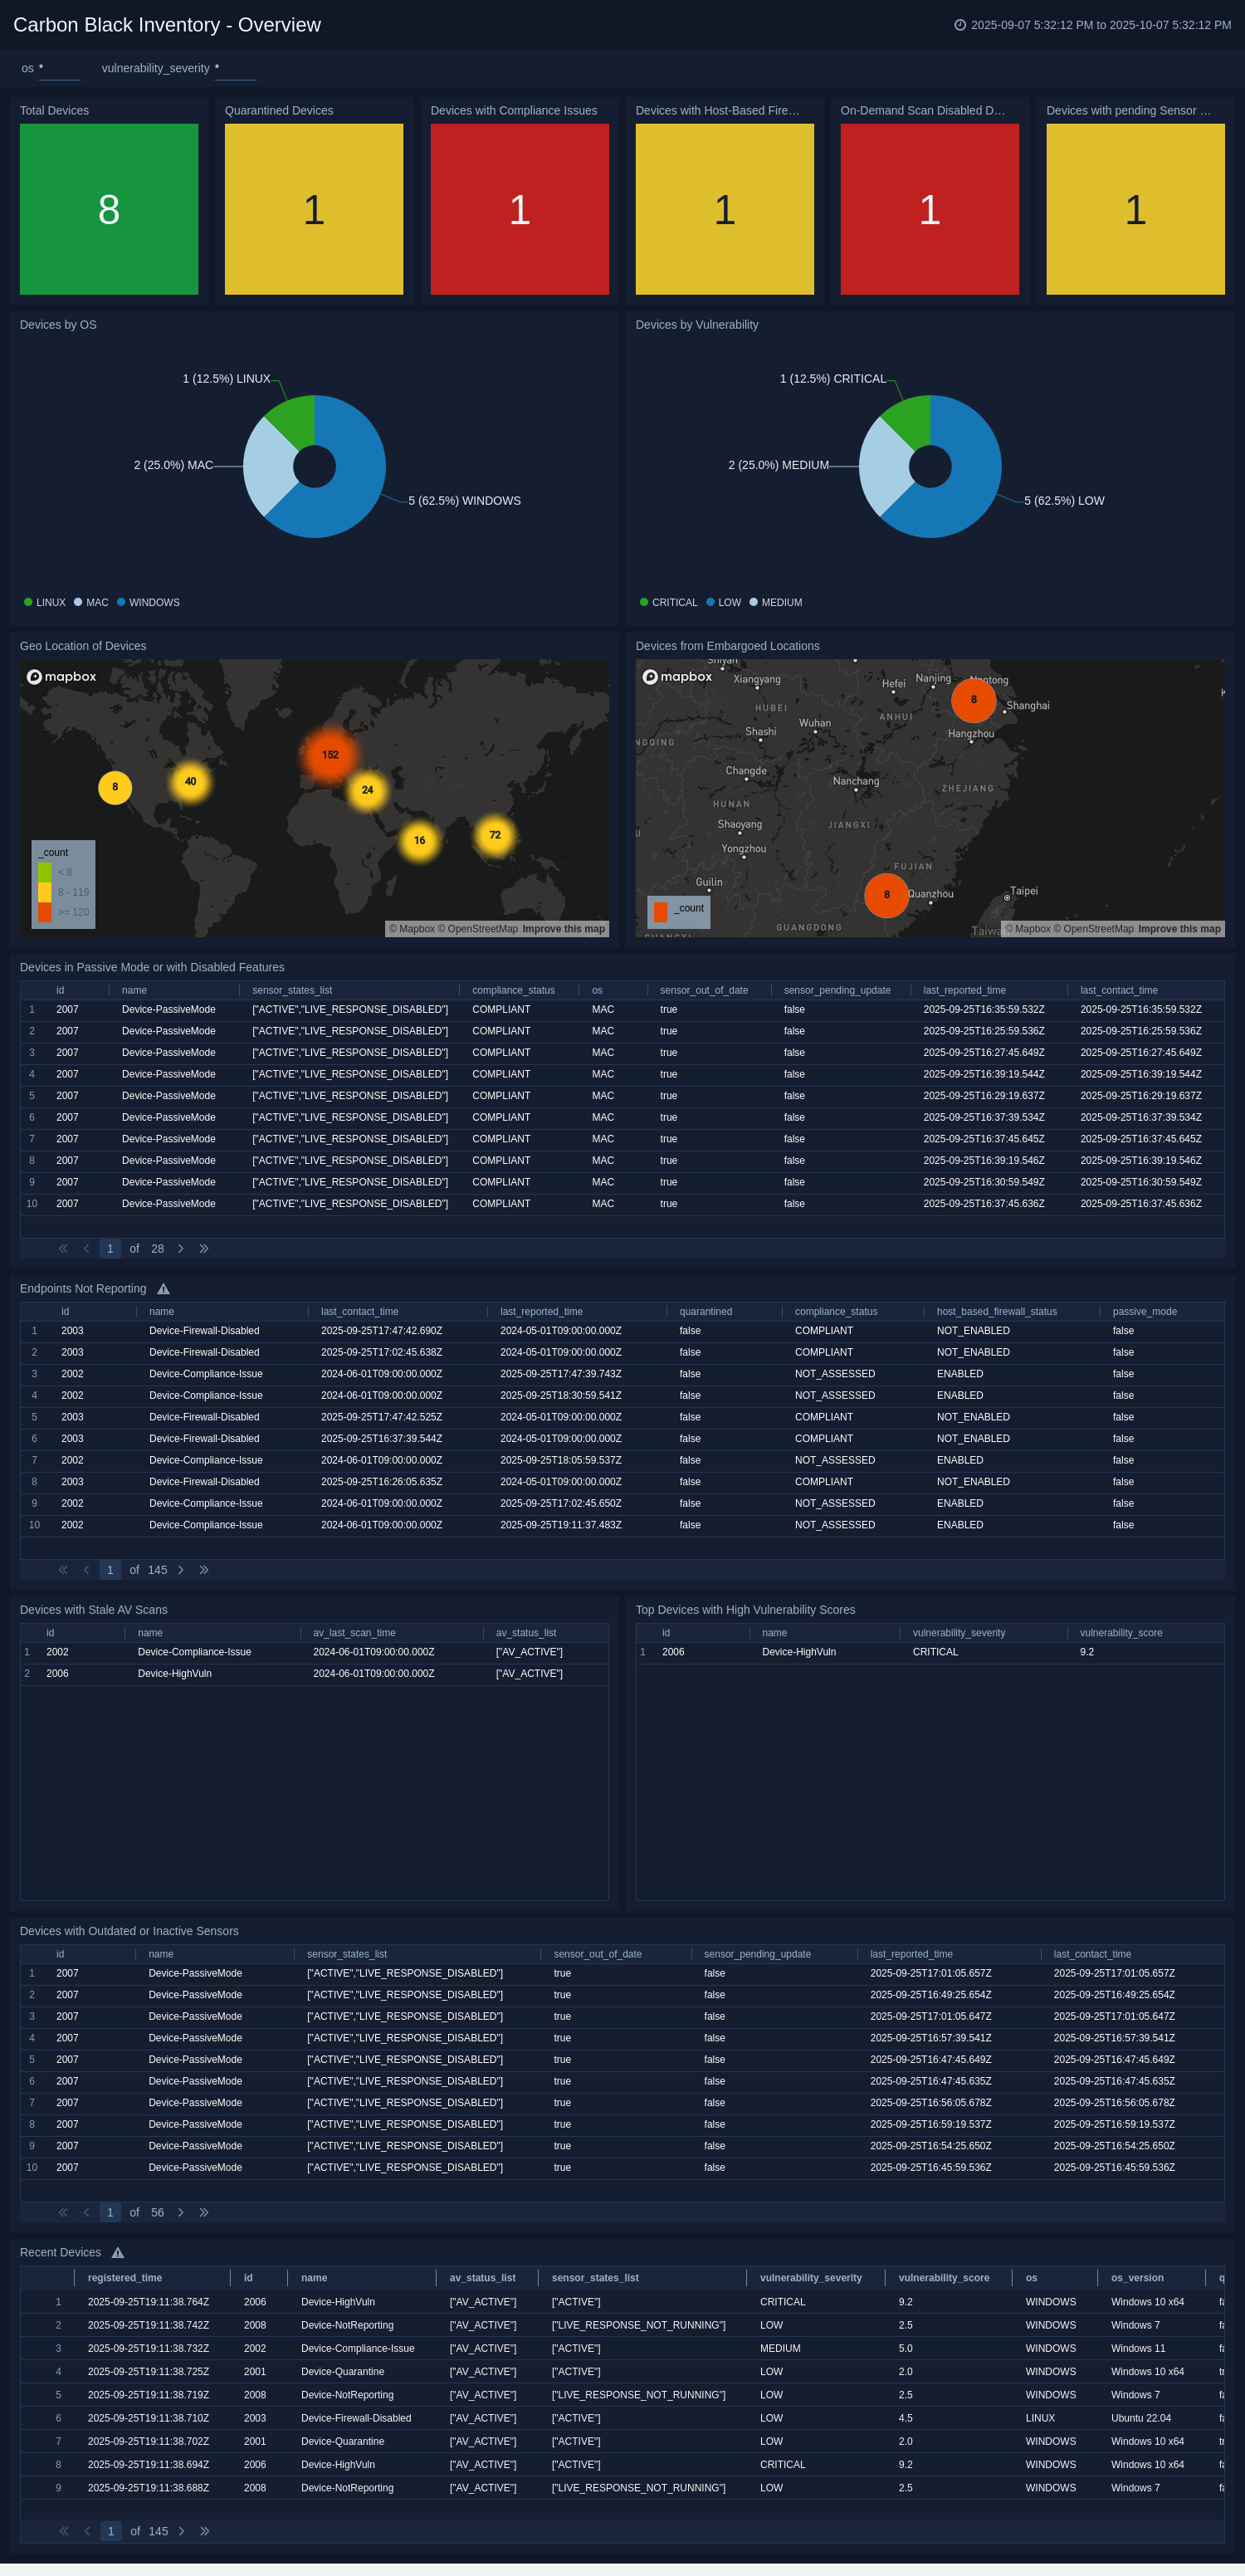
Task: Click the 152 cluster marker on Geo map
Action: (330, 755)
